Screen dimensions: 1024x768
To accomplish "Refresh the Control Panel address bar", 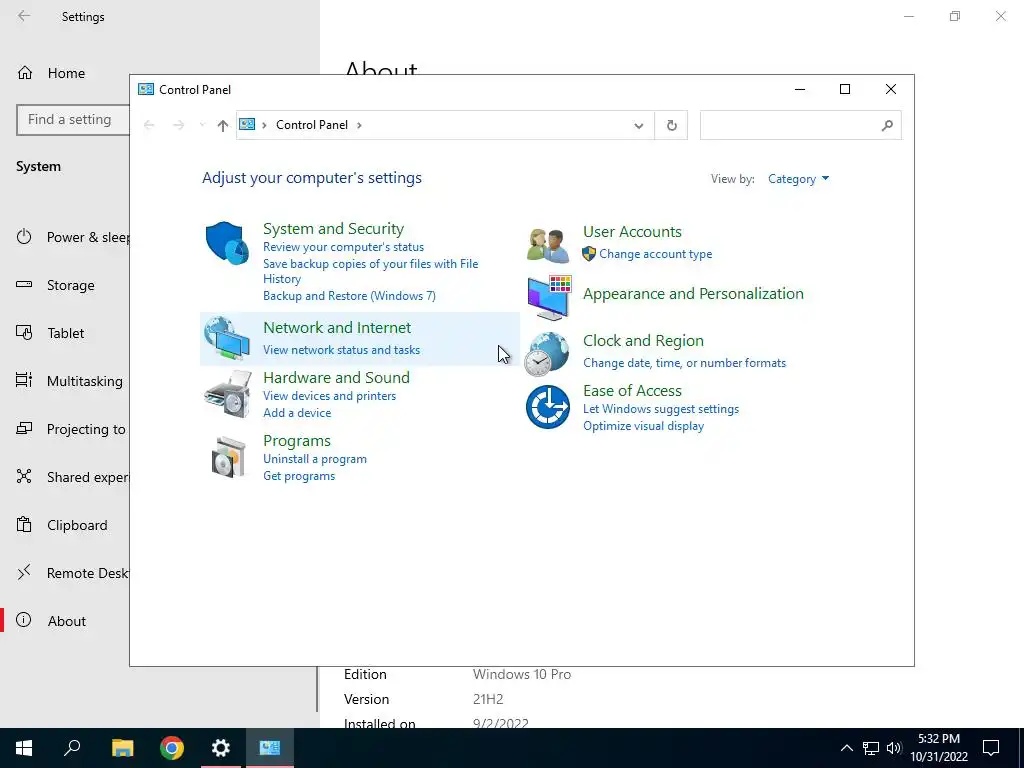I will (x=671, y=125).
